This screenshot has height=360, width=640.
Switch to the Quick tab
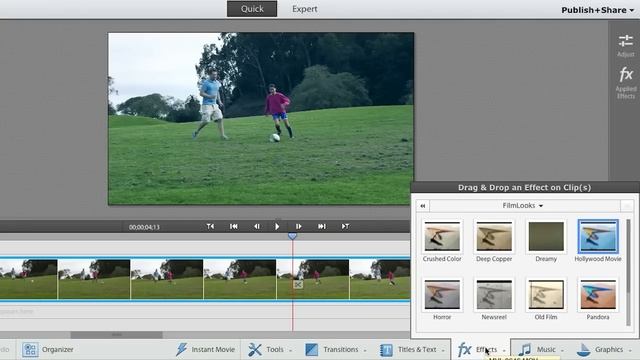(252, 9)
